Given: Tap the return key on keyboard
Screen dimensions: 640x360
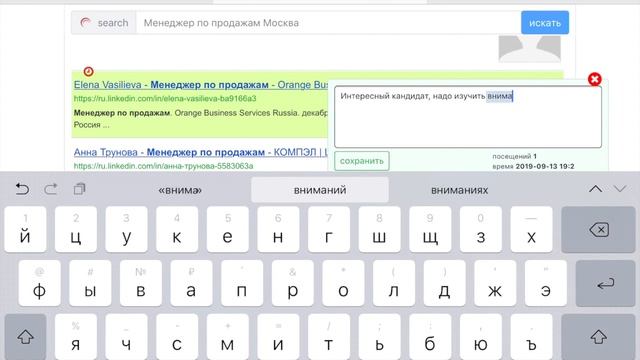Looking at the screenshot, I should [x=605, y=284].
